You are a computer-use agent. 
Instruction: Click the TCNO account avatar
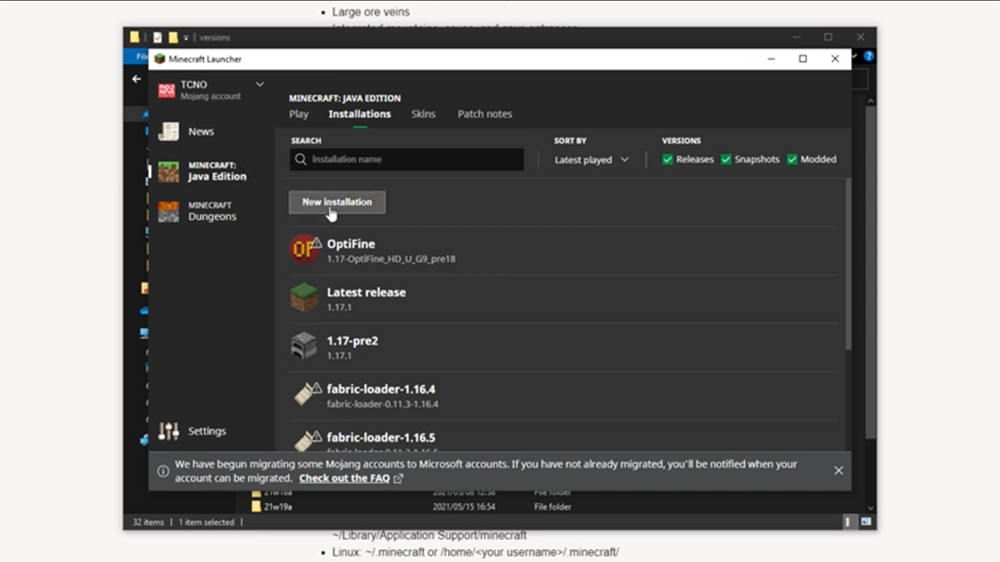[x=166, y=91]
